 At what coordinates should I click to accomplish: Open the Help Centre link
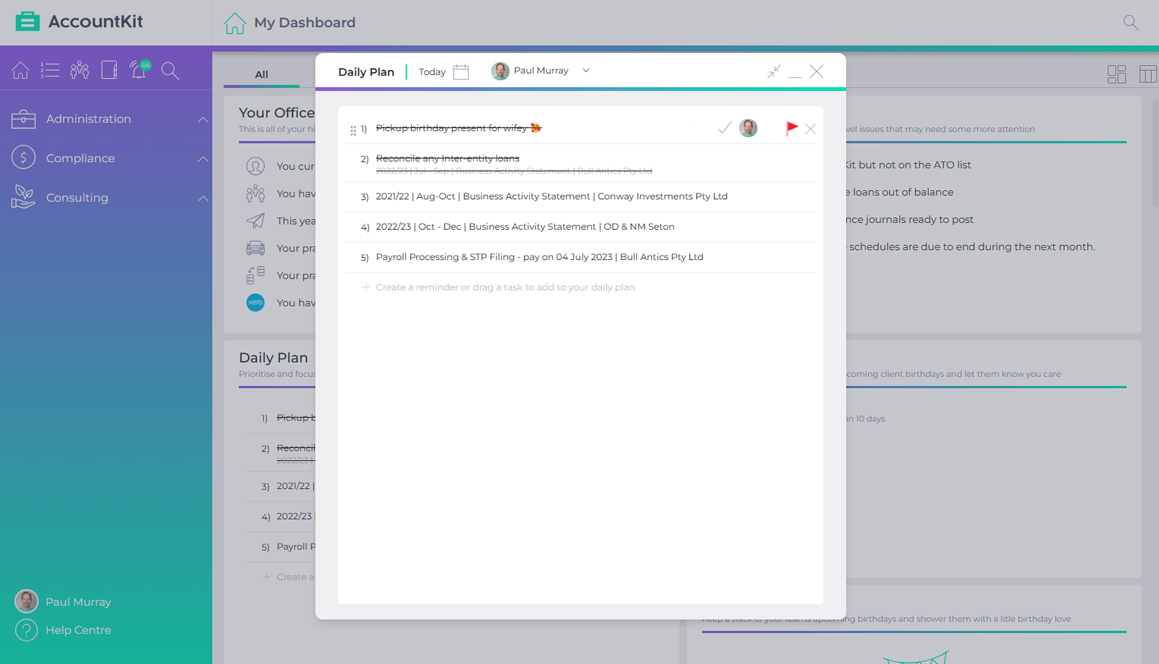point(78,630)
